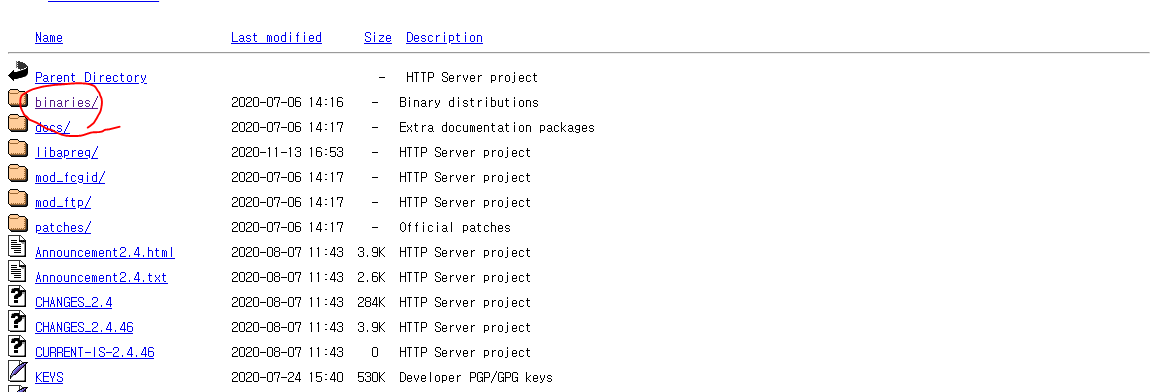1150x392 pixels.
Task: Open the CHANGES_2.4 file link
Action: 73,302
